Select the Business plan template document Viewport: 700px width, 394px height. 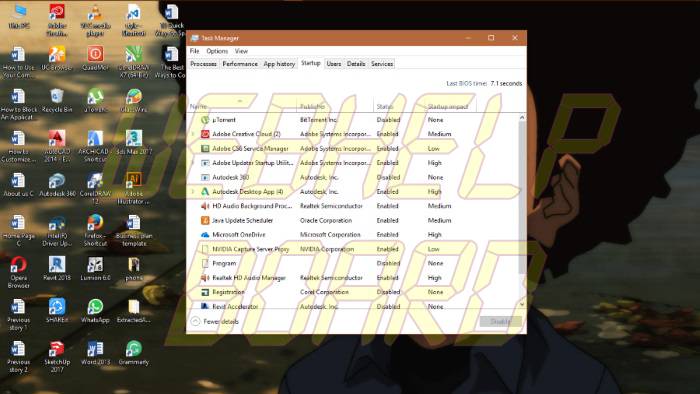[133, 231]
